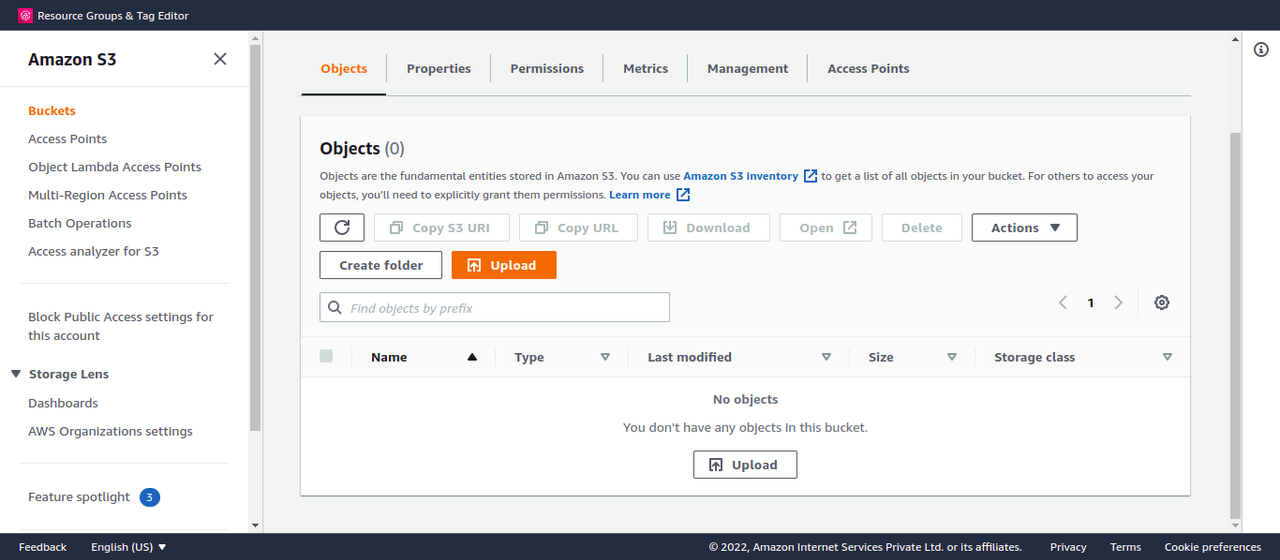
Task: Open the Terms footer link
Action: [1126, 547]
